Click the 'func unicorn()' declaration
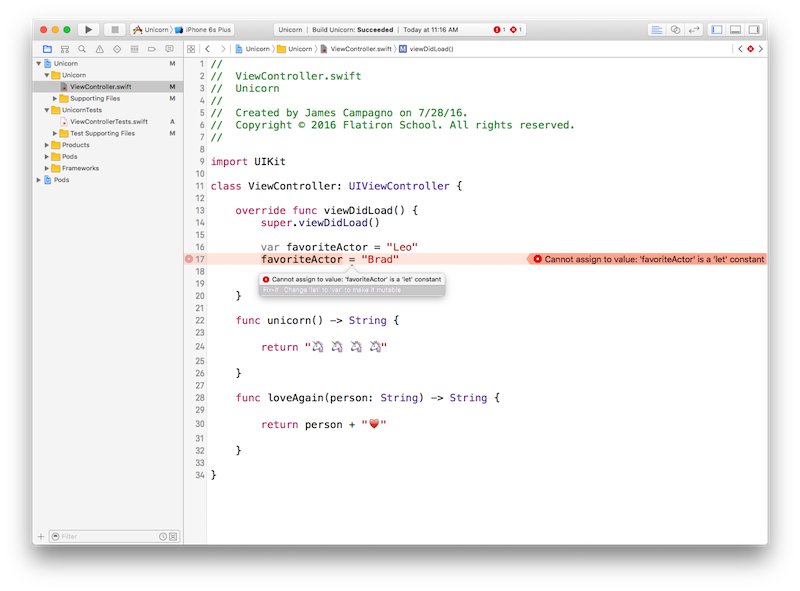The image size is (800, 591). click(280, 321)
